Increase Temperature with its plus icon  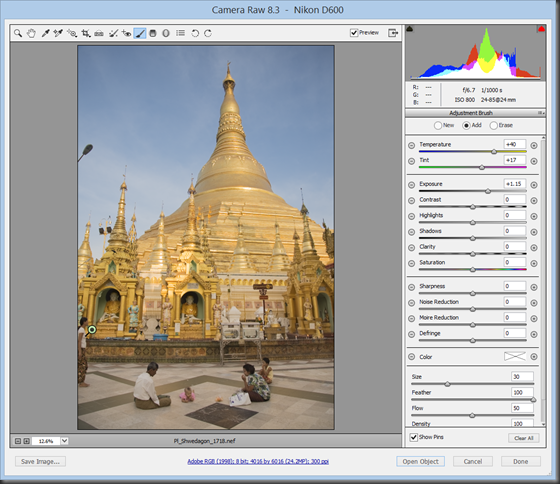[534, 145]
